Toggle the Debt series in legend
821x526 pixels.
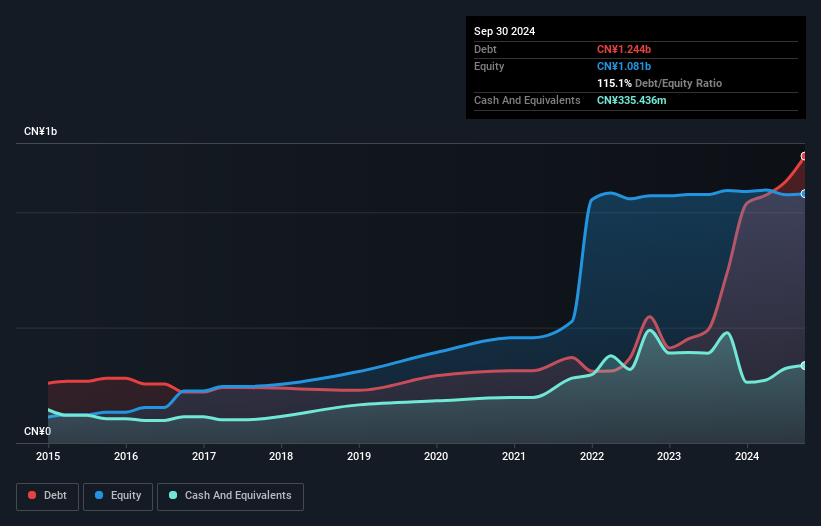pos(48,496)
